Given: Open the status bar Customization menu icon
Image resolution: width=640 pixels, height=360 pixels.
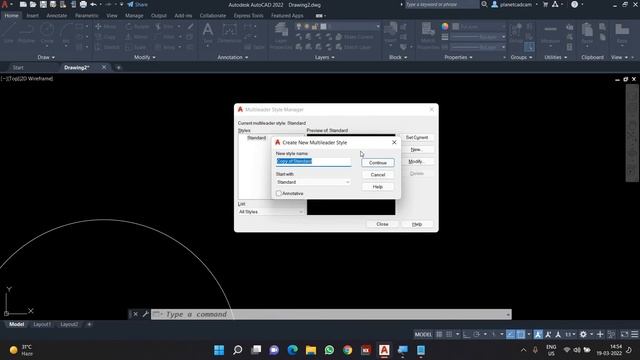Looking at the screenshot, I should click(635, 334).
